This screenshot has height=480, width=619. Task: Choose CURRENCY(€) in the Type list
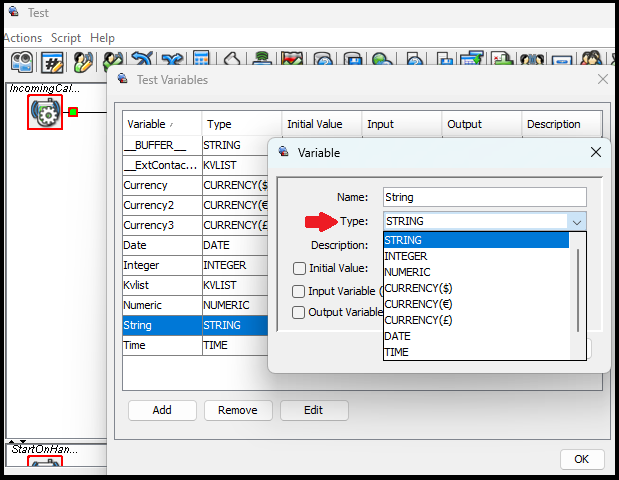coord(476,304)
